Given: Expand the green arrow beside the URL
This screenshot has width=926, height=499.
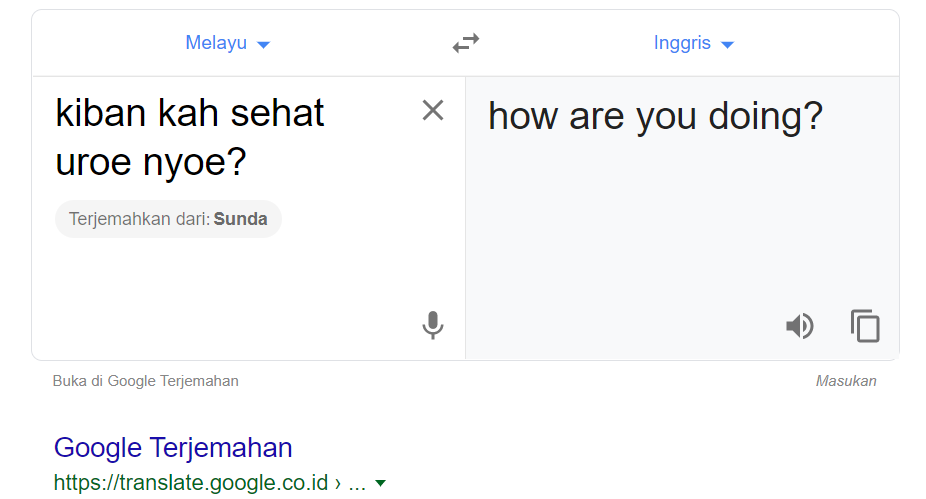Looking at the screenshot, I should tap(381, 483).
